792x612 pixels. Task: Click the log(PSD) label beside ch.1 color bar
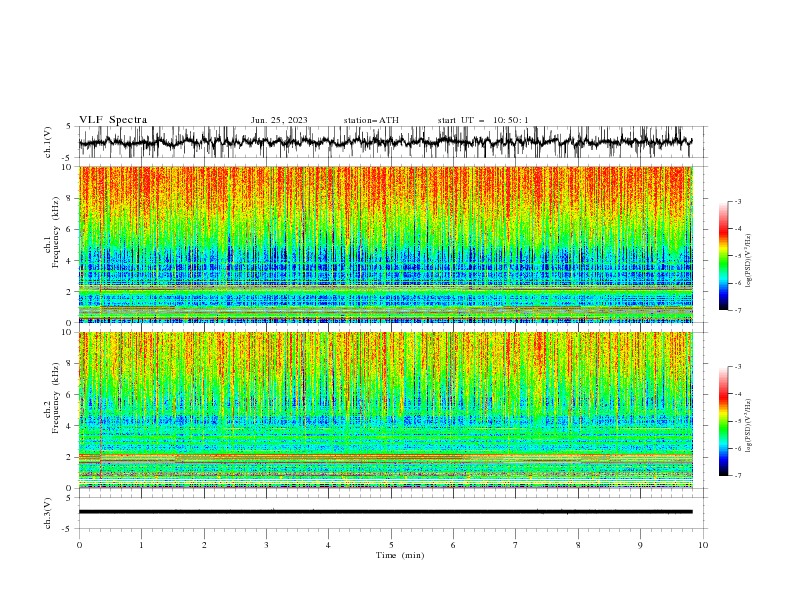point(749,261)
